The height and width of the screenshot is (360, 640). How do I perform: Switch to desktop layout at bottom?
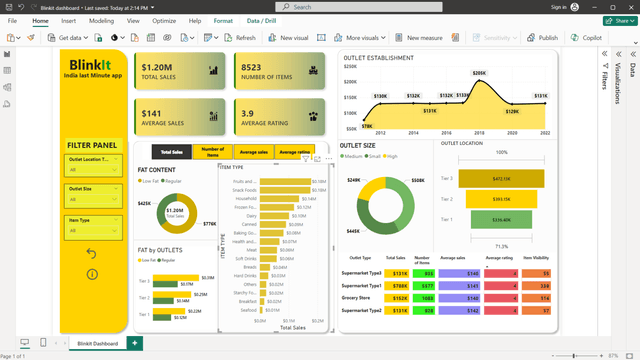[x=24, y=342]
